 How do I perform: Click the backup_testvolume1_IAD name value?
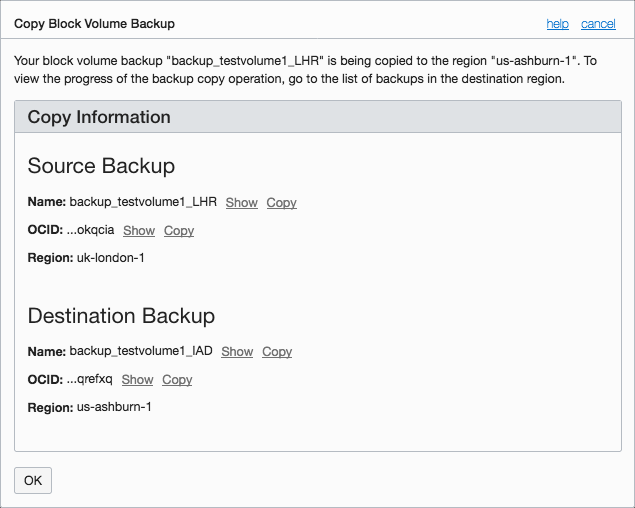(141, 351)
